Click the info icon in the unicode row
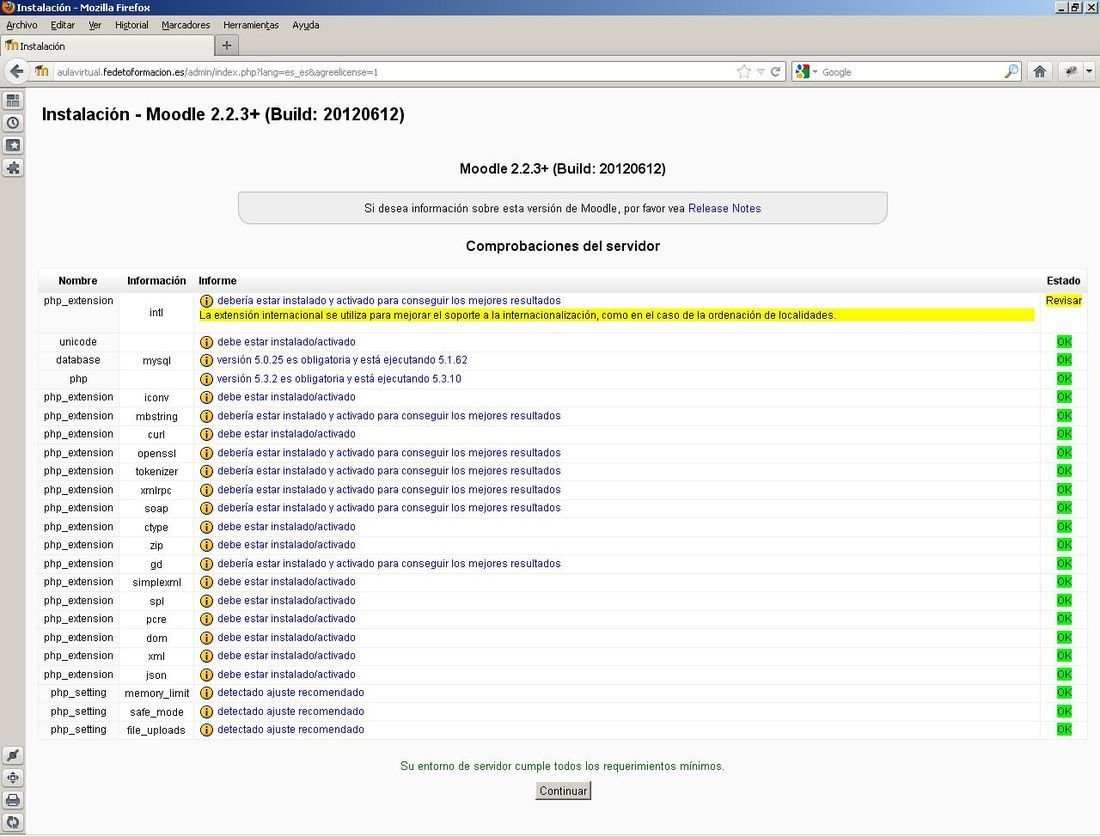Viewport: 1100px width, 837px height. (206, 342)
